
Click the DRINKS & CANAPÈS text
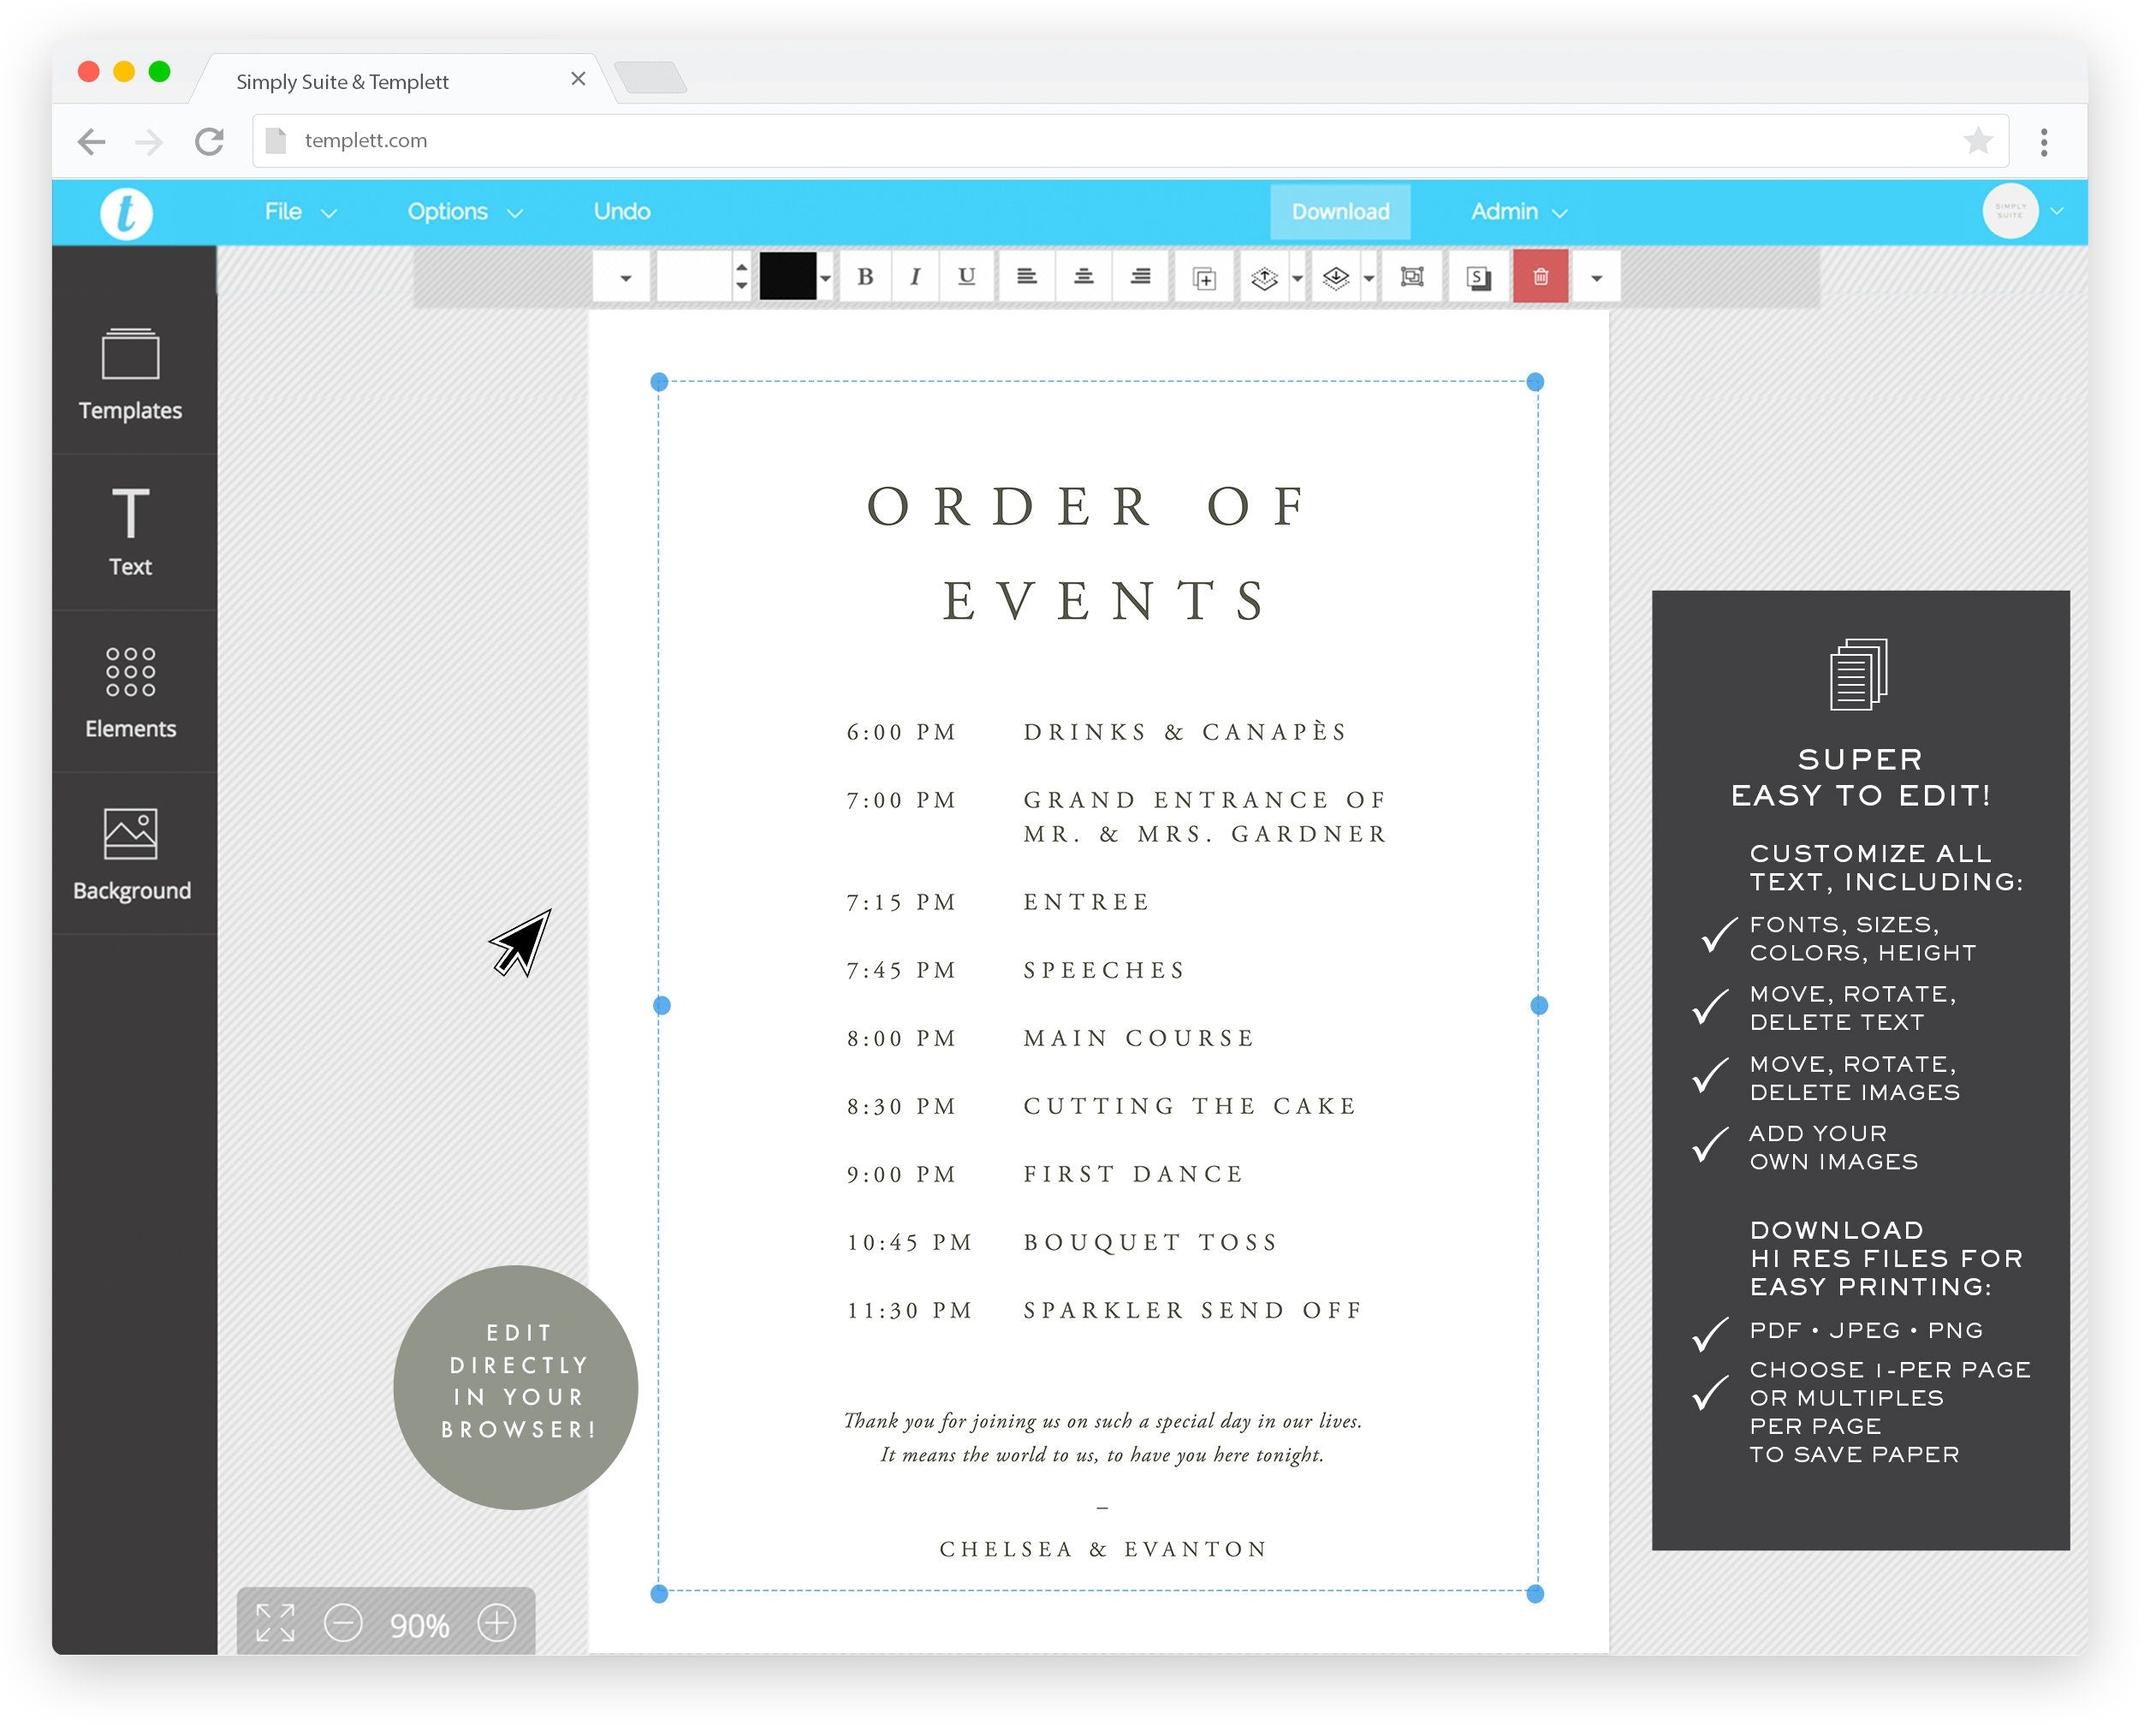[x=1185, y=732]
